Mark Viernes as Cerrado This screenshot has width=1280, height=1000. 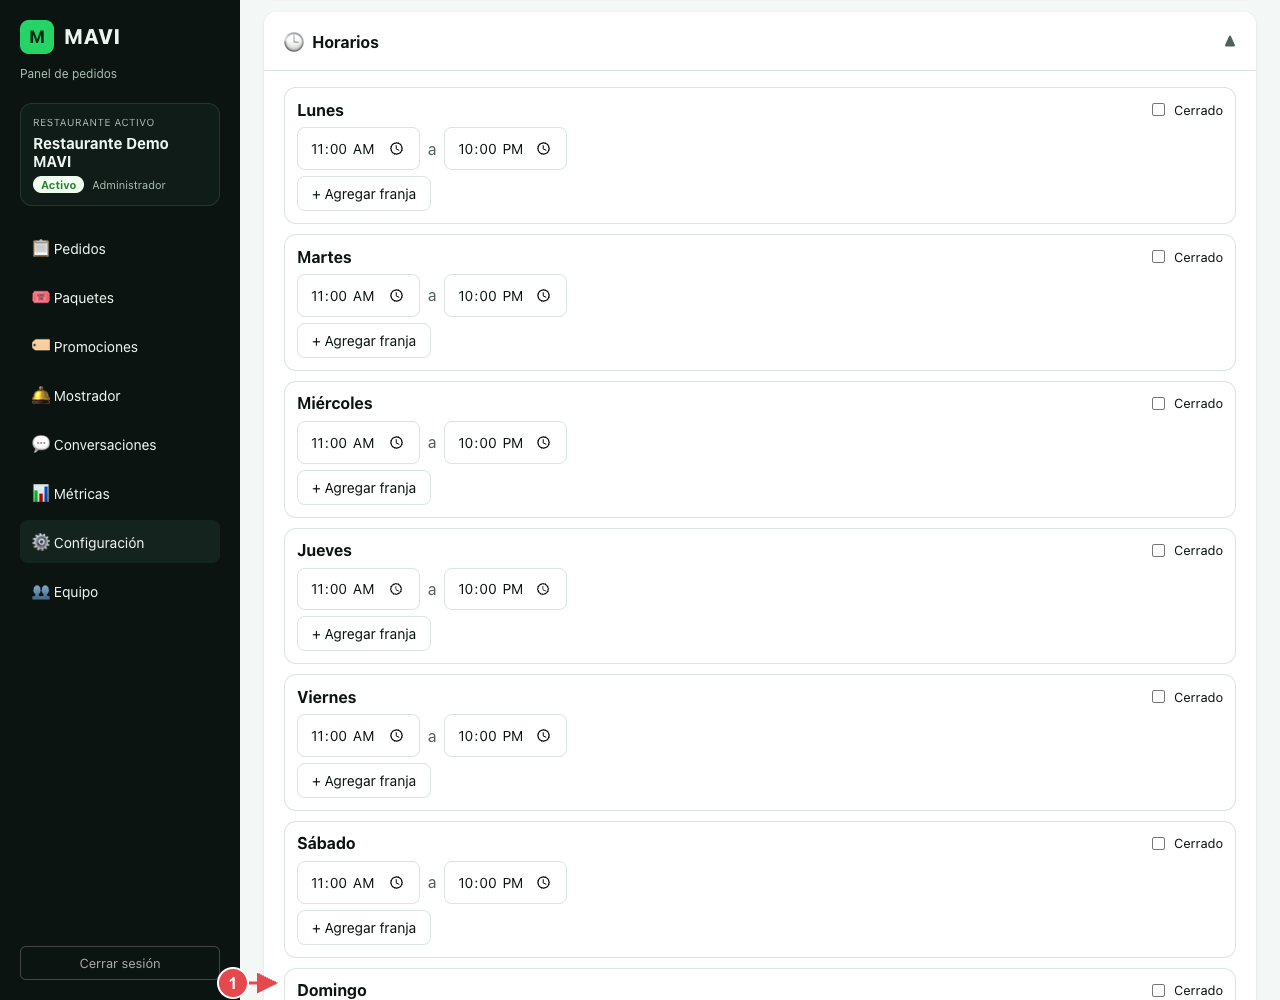point(1158,697)
